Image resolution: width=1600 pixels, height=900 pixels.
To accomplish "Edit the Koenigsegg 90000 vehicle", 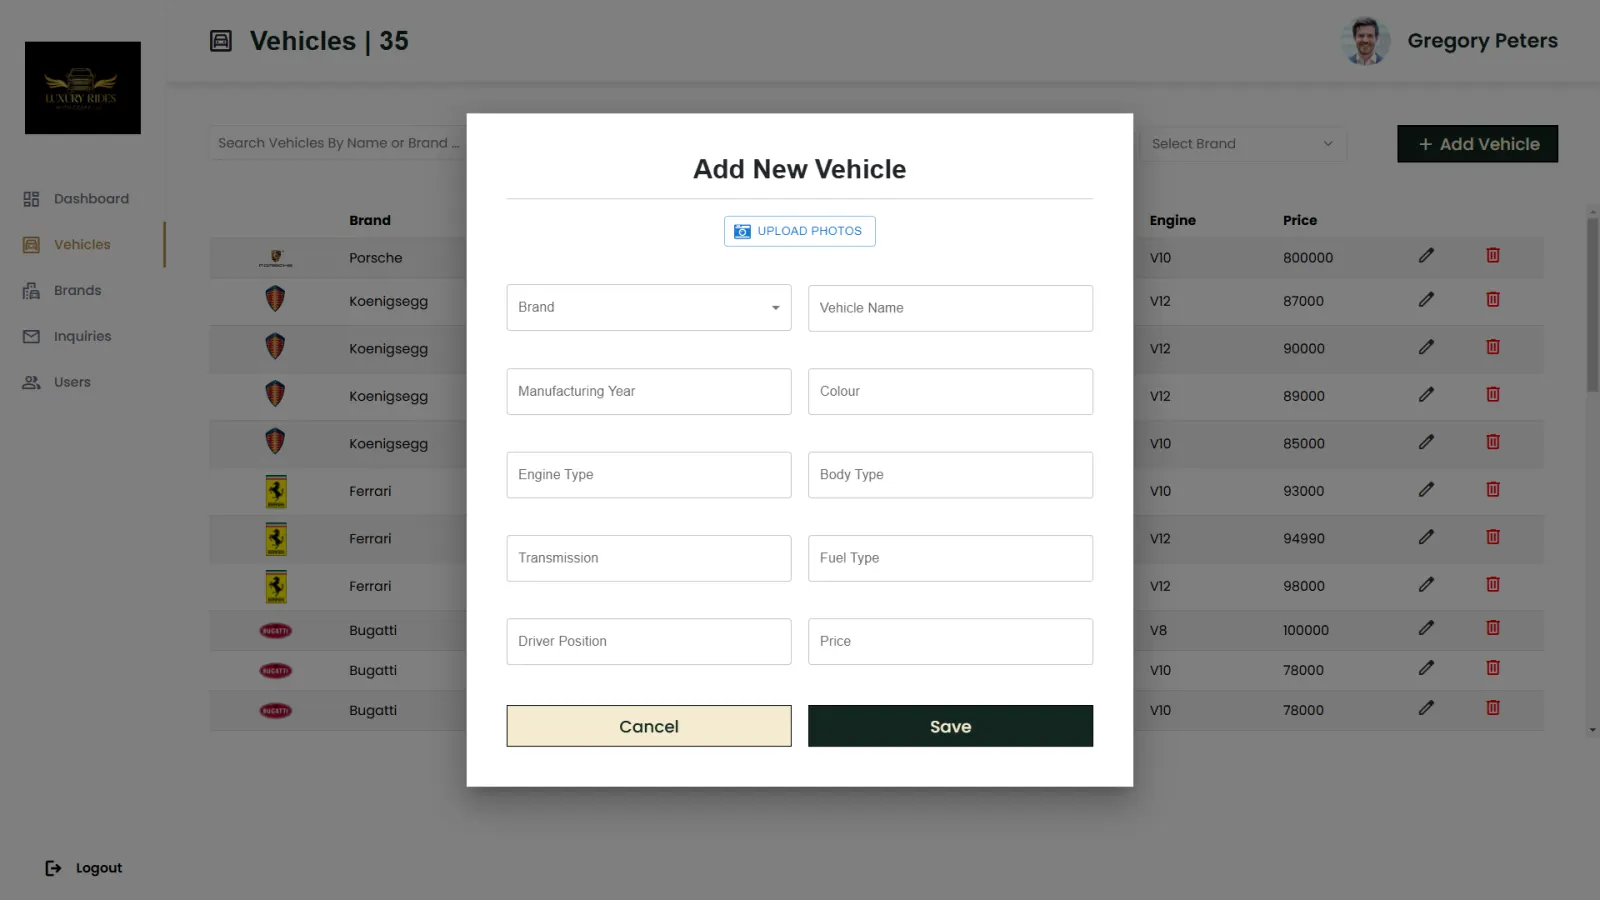I will [x=1426, y=347].
